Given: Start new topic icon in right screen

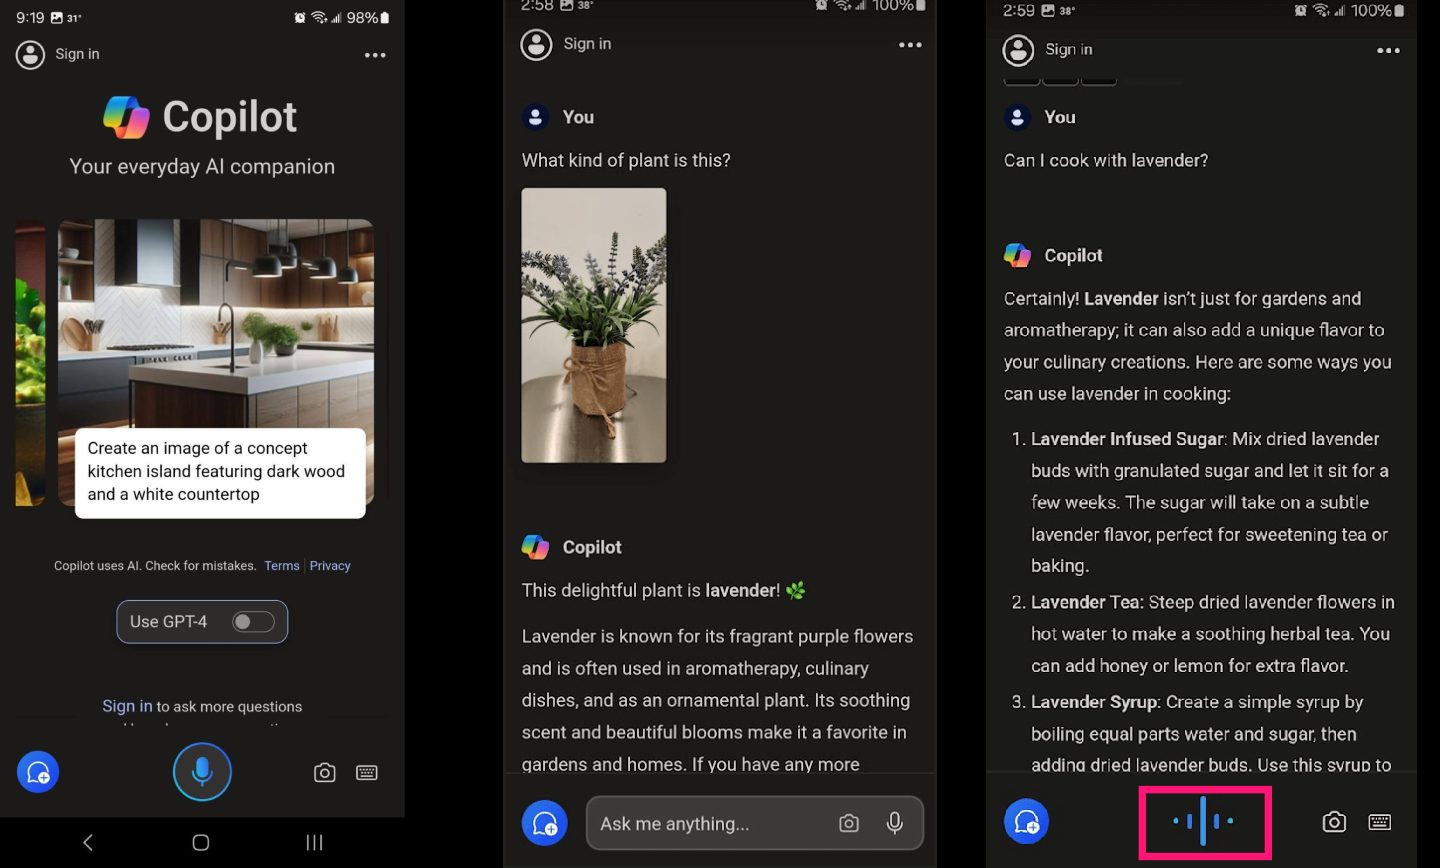Looking at the screenshot, I should pyautogui.click(x=1027, y=822).
